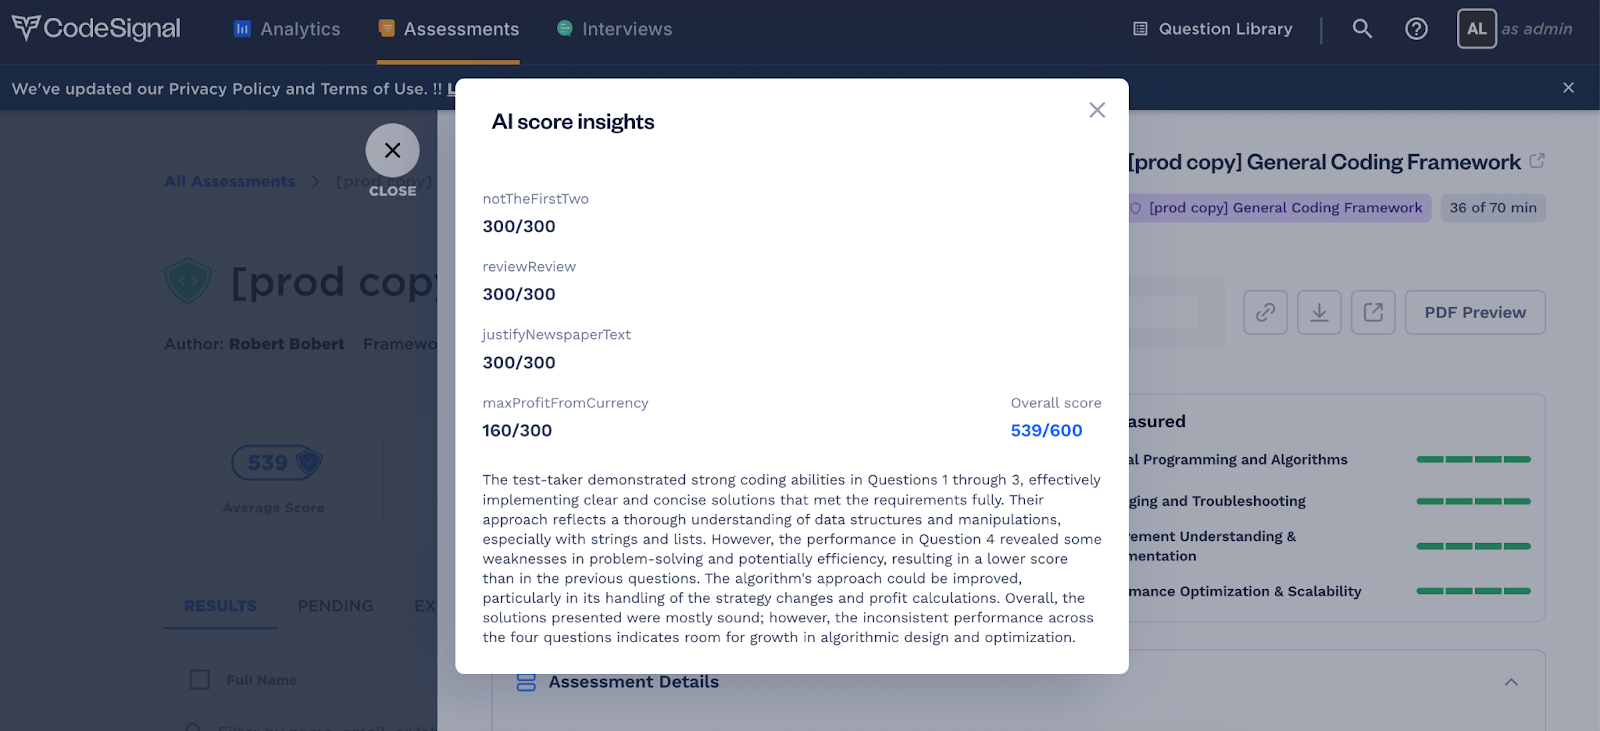Collapse the Assessment Details section
This screenshot has width=1600, height=731.
coord(1511,682)
